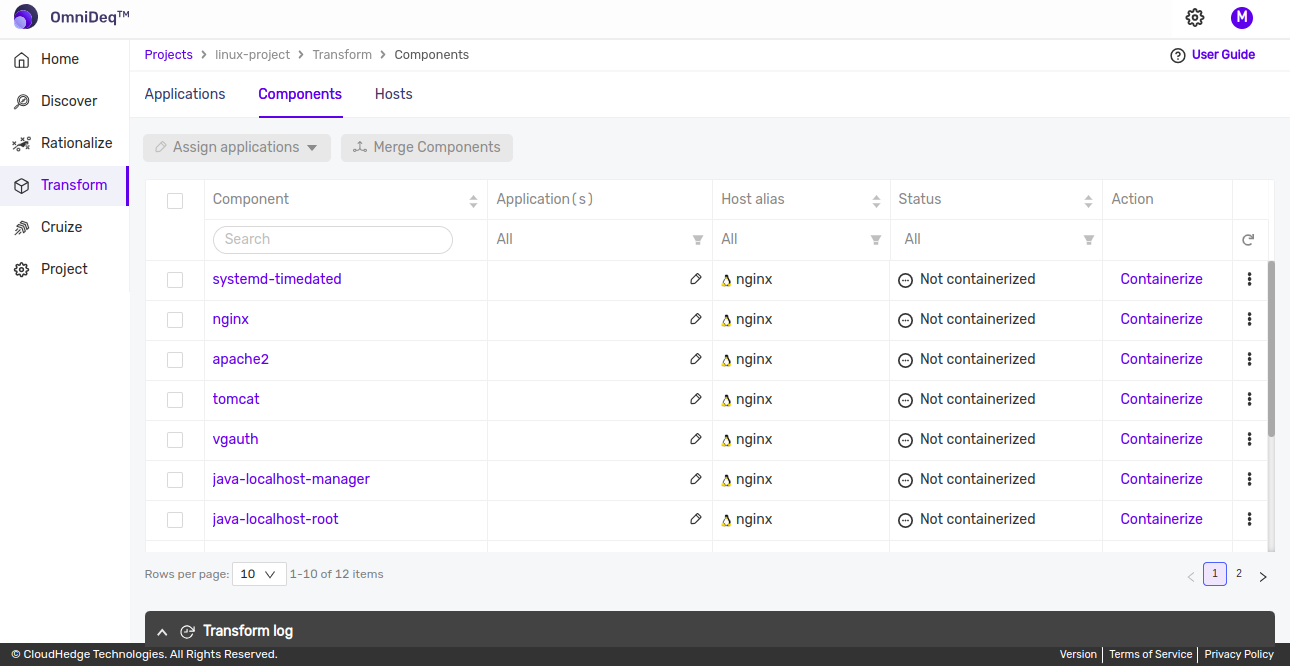The height and width of the screenshot is (666, 1290).
Task: Open Transform in the sidebar
Action: (x=64, y=185)
